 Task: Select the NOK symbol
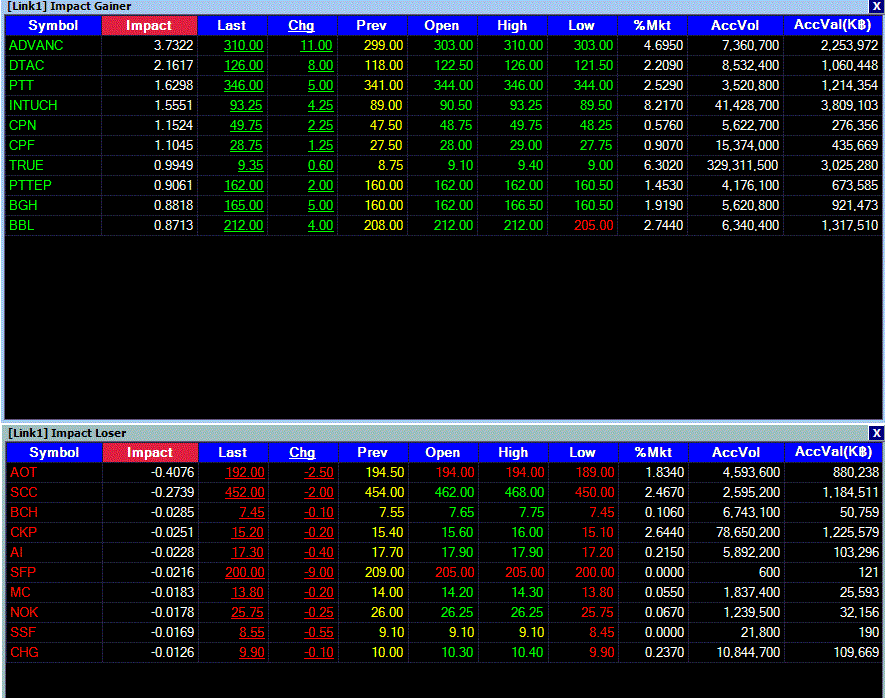[24, 612]
